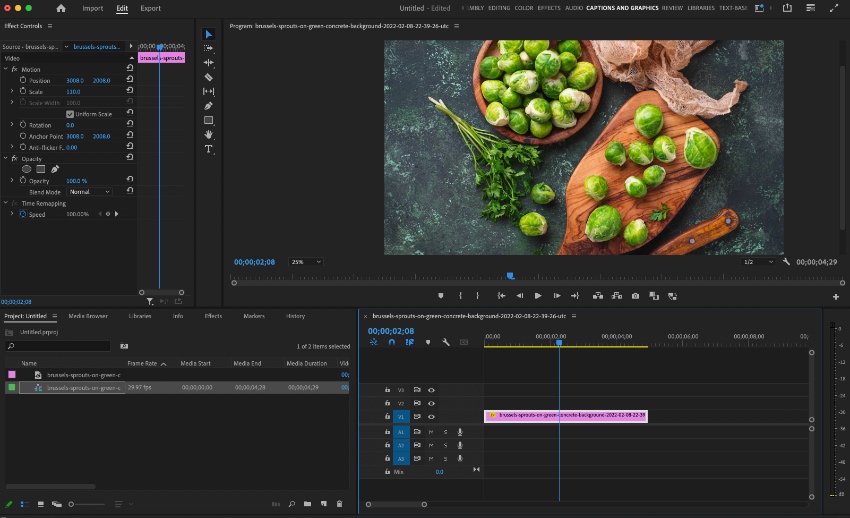
Task: Step forward one frame
Action: tap(557, 296)
